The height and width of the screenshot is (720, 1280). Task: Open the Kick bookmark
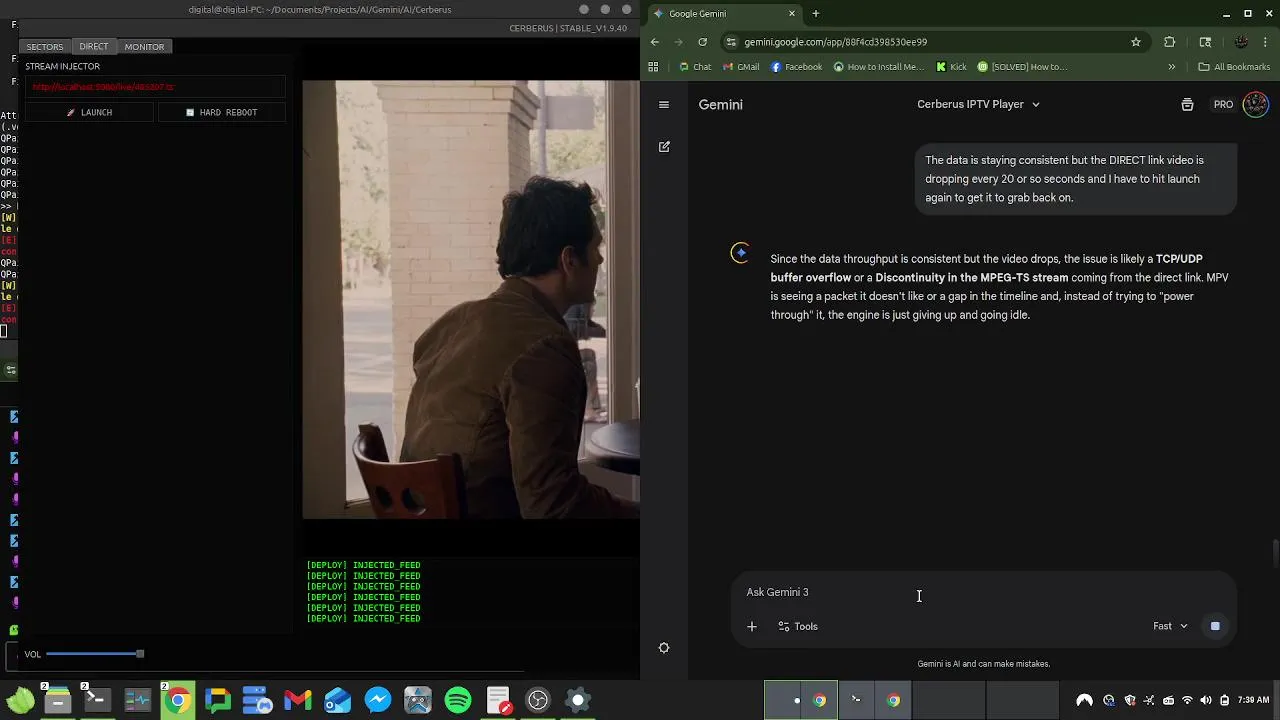(x=951, y=67)
